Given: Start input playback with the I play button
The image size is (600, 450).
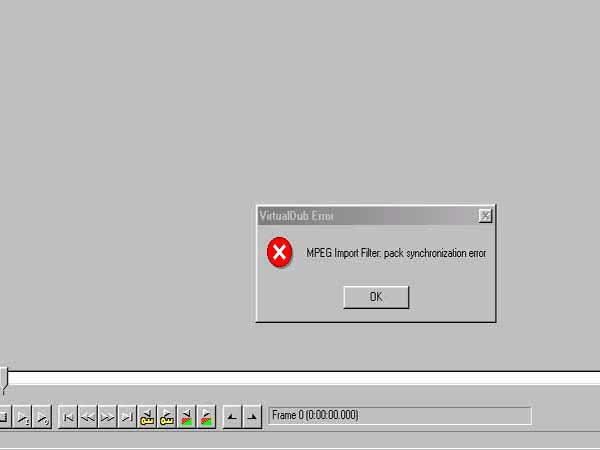Looking at the screenshot, I should (22, 417).
